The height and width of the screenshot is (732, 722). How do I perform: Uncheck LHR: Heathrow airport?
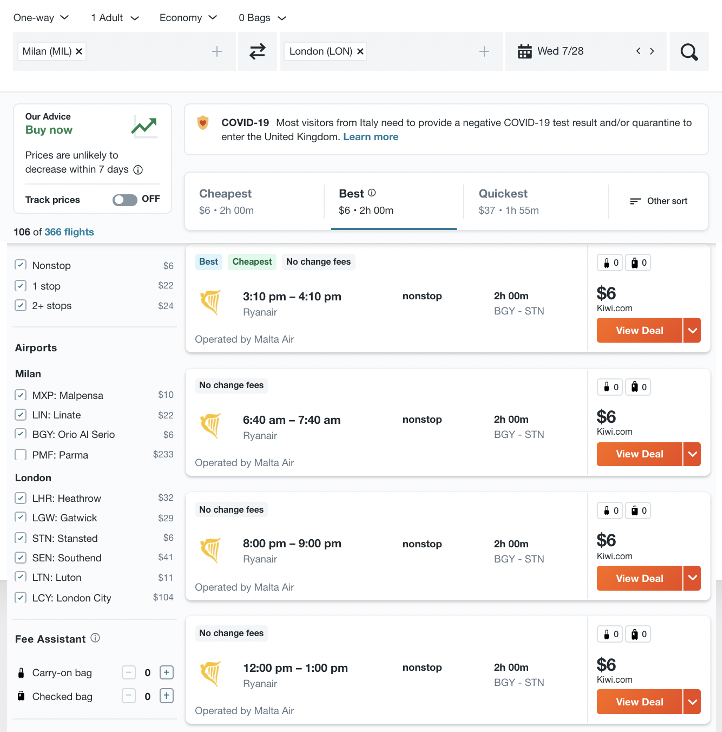coord(21,498)
